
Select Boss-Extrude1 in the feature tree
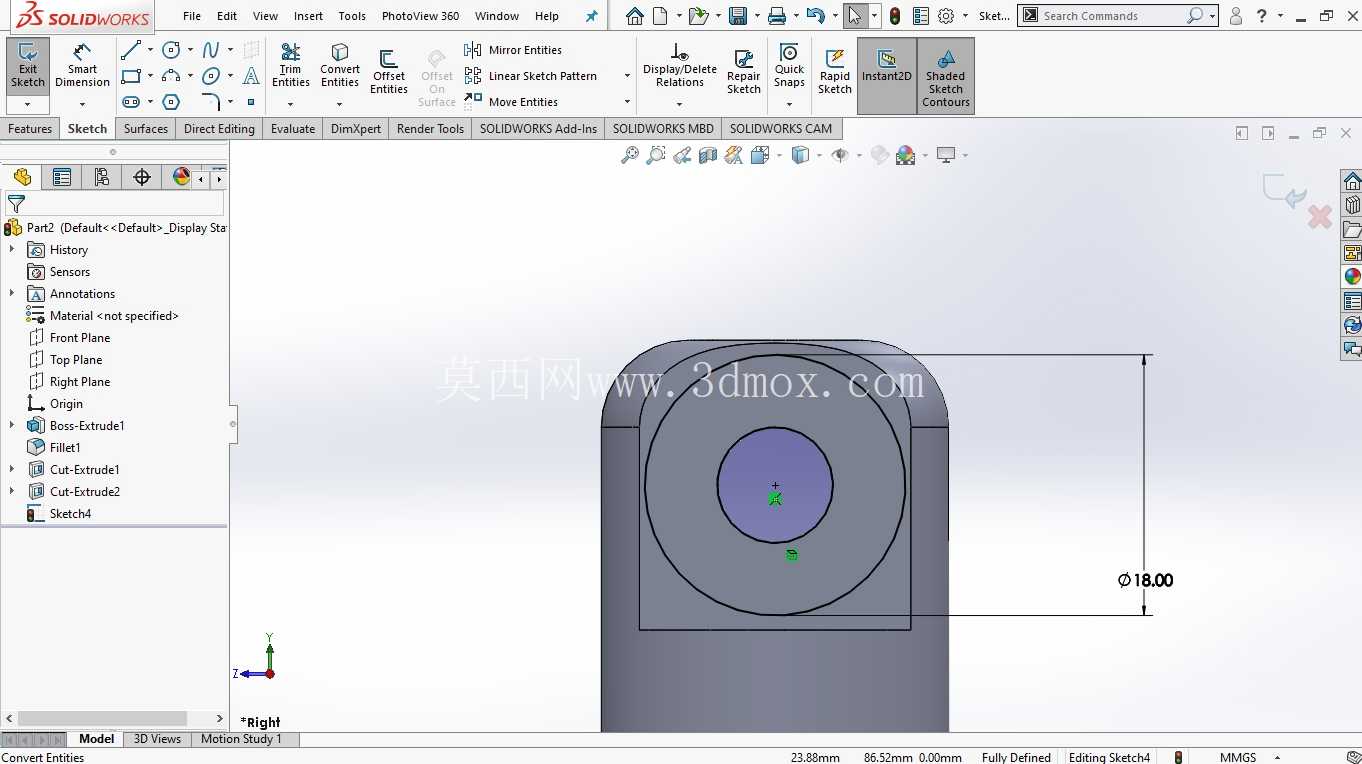pos(76,425)
